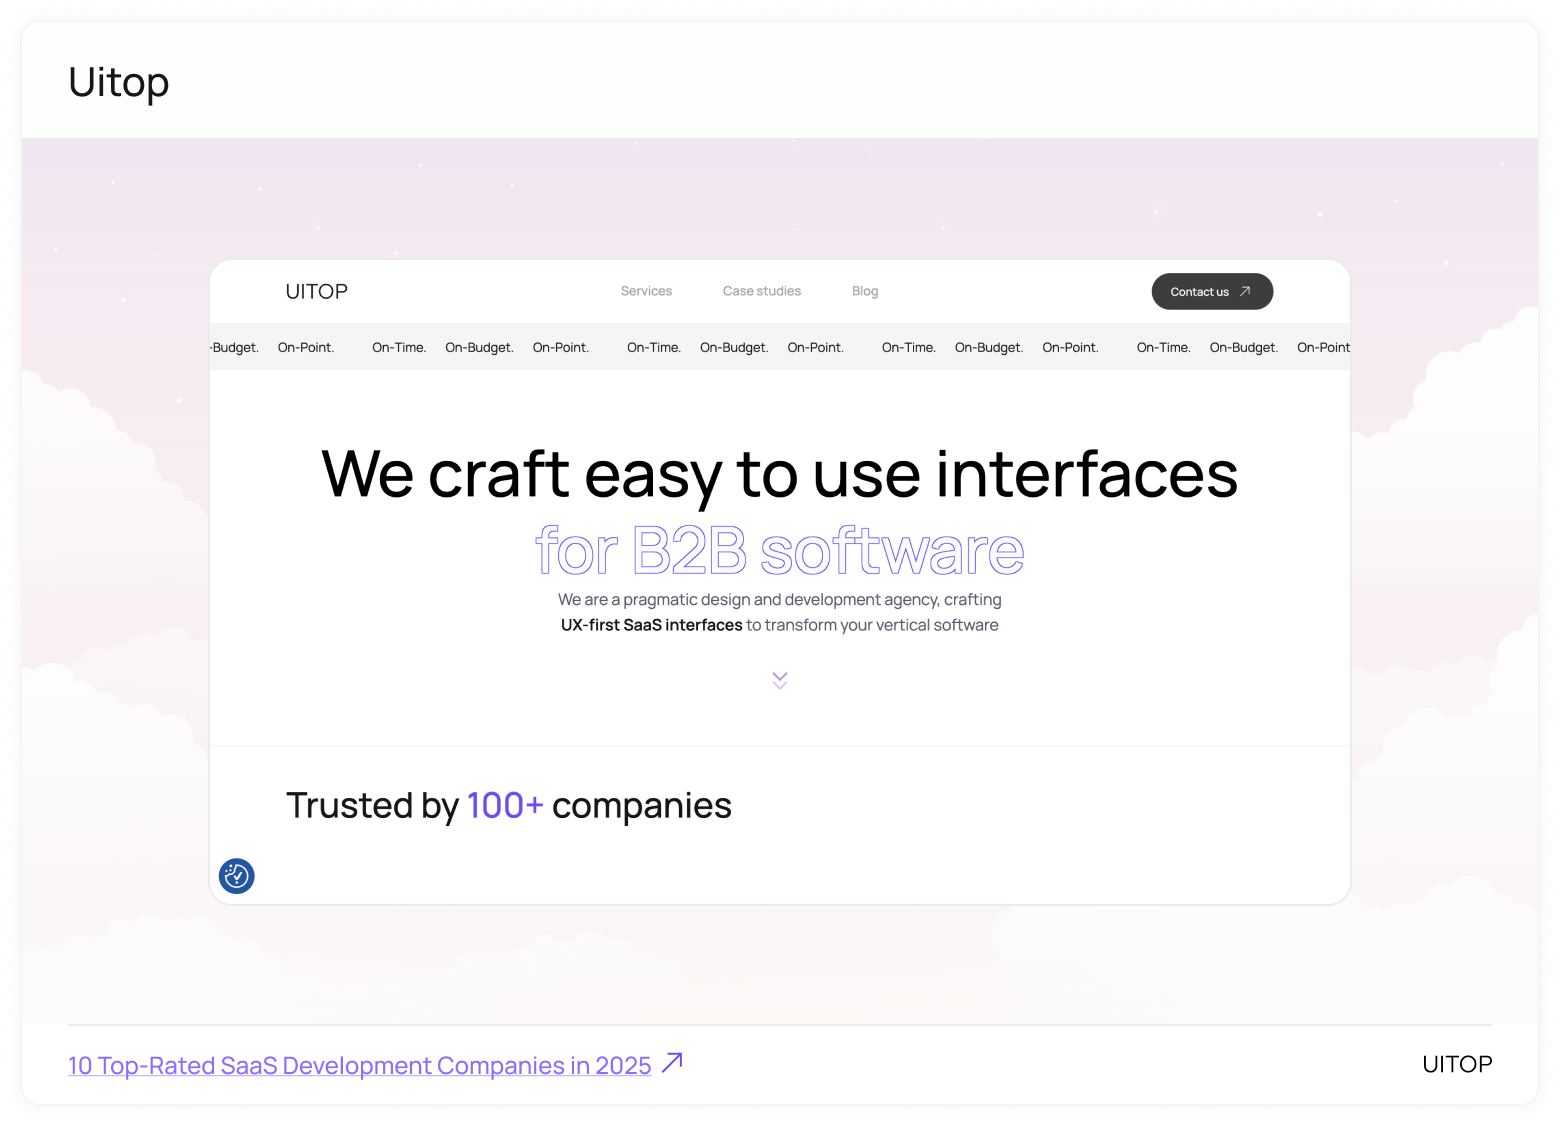Click the accessibility widget icon

(237, 876)
